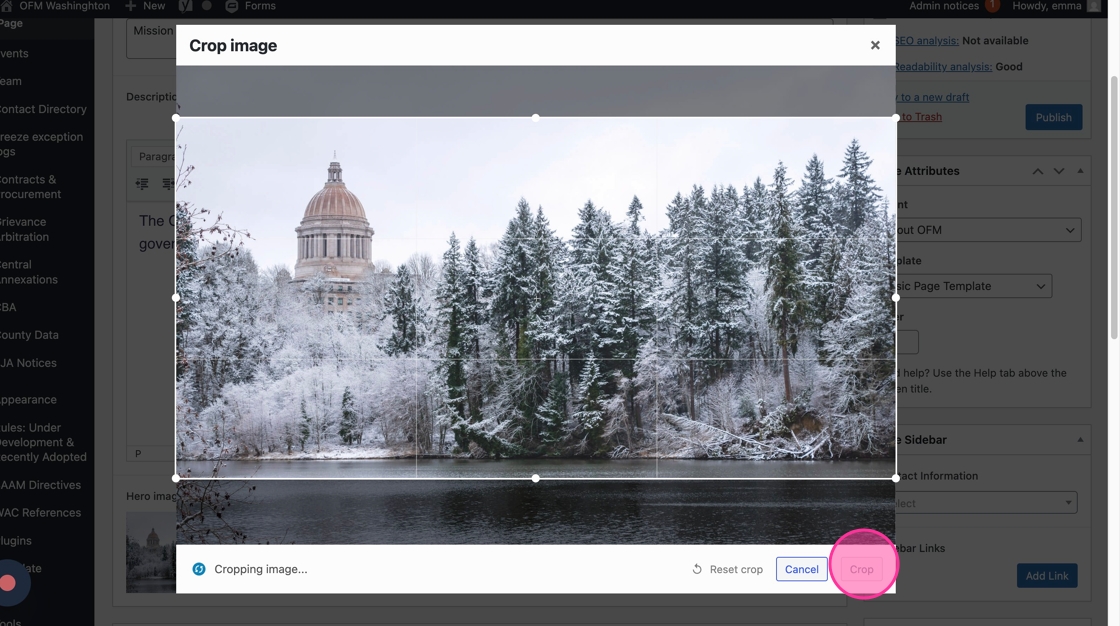Screen dimensions: 1120x626
Task: Click the Reset crop rotate-arrow icon
Action: [697, 570]
